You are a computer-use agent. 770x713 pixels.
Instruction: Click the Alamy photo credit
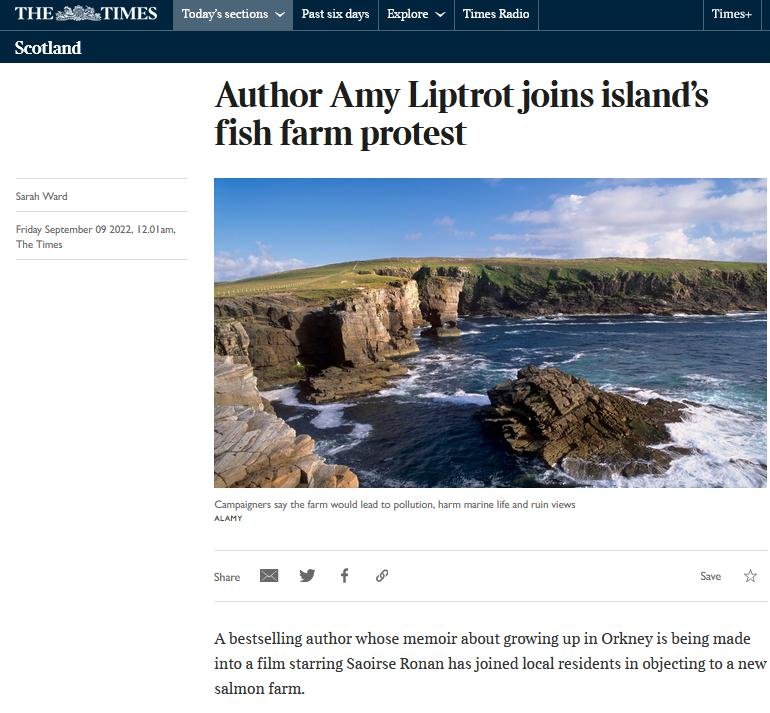coord(228,518)
